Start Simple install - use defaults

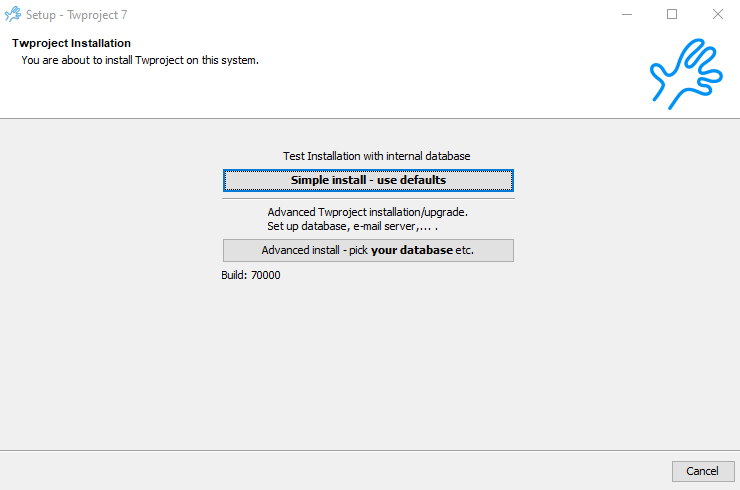coord(368,180)
